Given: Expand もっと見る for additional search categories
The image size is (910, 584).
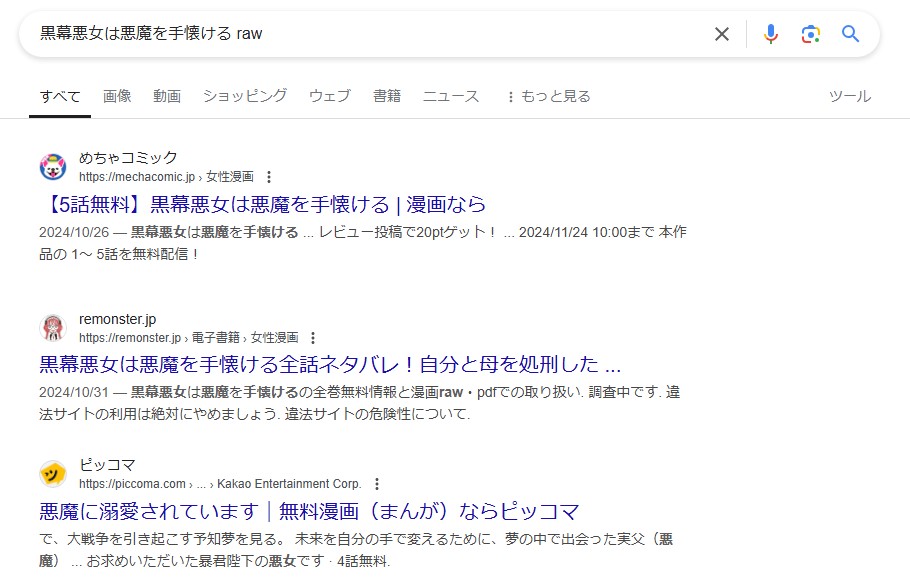Looking at the screenshot, I should coord(552,96).
